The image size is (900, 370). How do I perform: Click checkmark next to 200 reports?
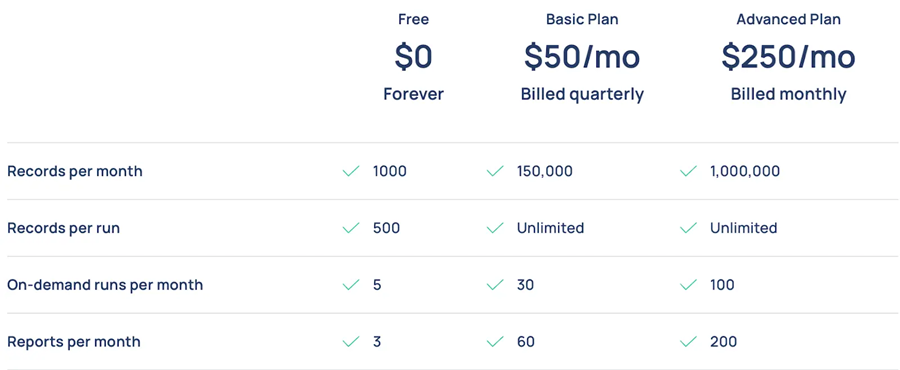[x=688, y=342]
